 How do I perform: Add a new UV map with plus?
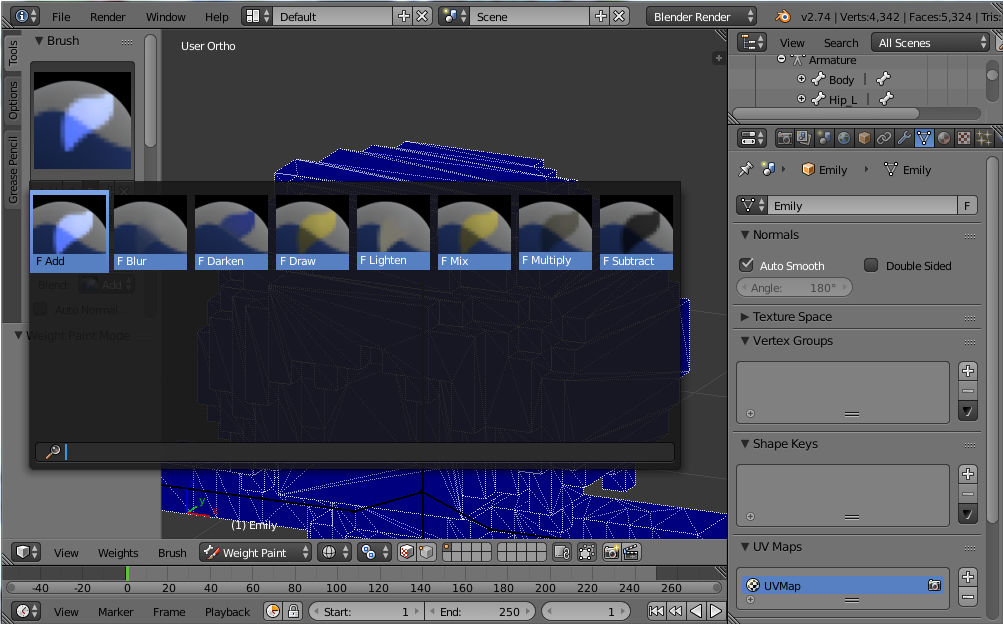pos(968,577)
